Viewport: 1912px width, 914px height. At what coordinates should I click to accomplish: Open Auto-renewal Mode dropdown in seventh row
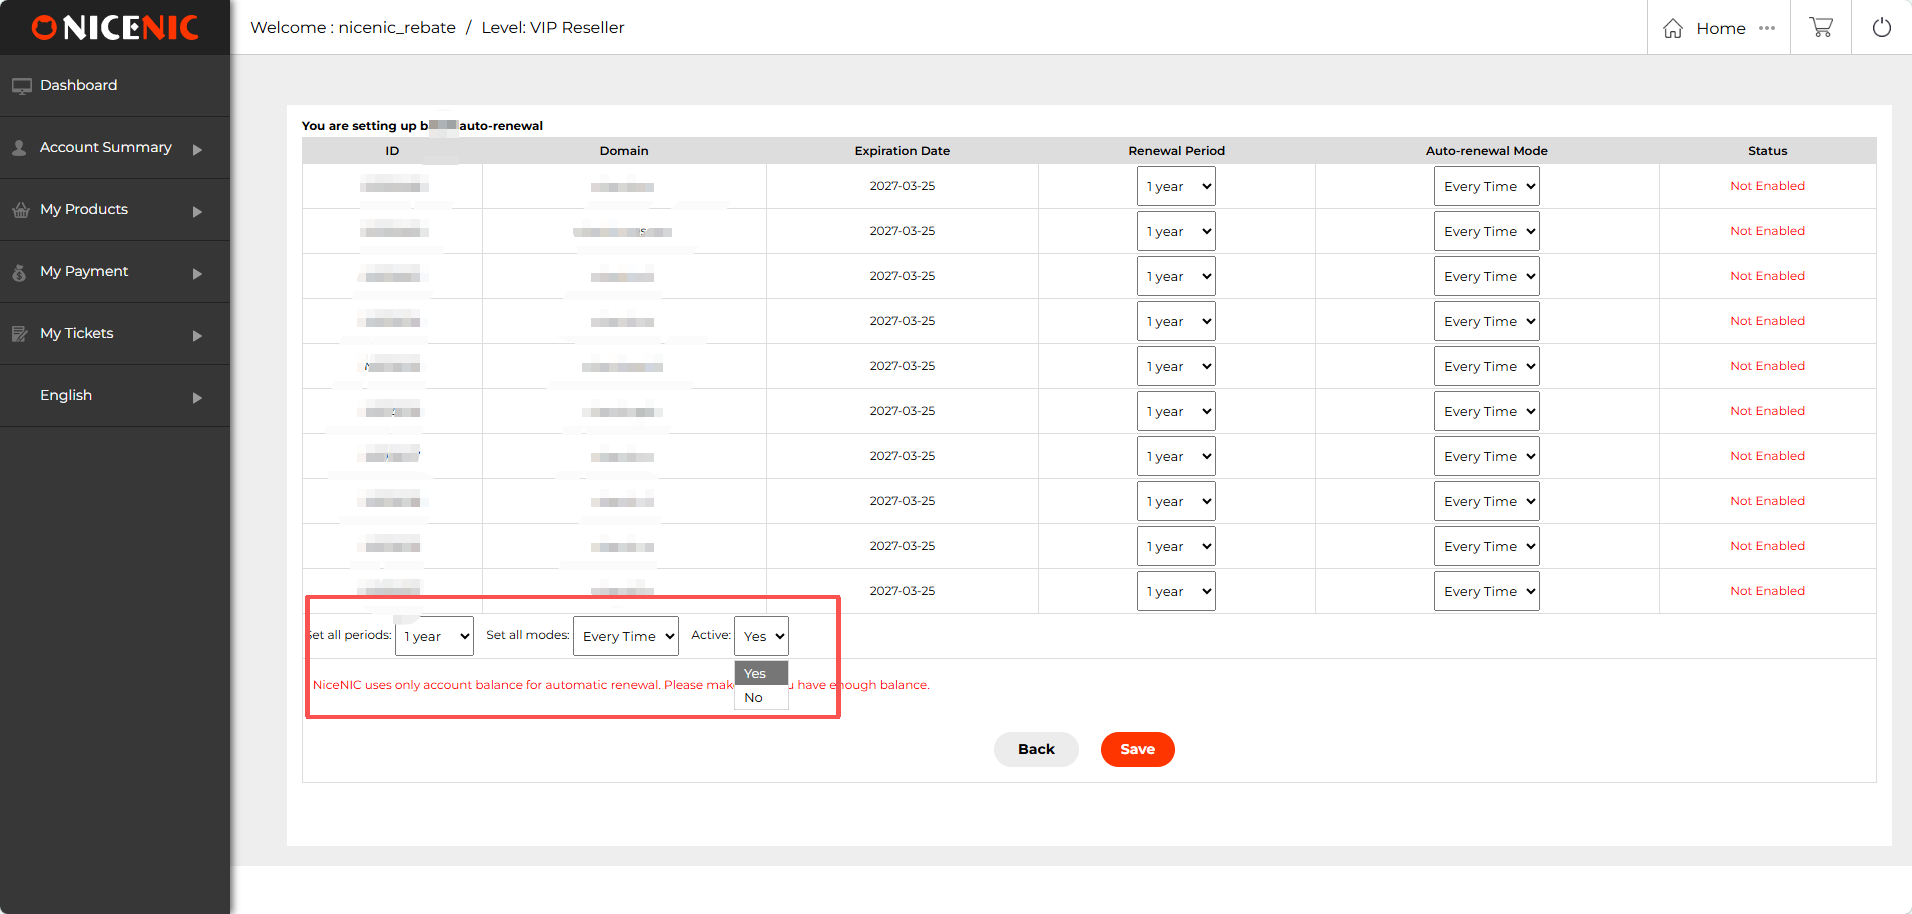pos(1486,456)
